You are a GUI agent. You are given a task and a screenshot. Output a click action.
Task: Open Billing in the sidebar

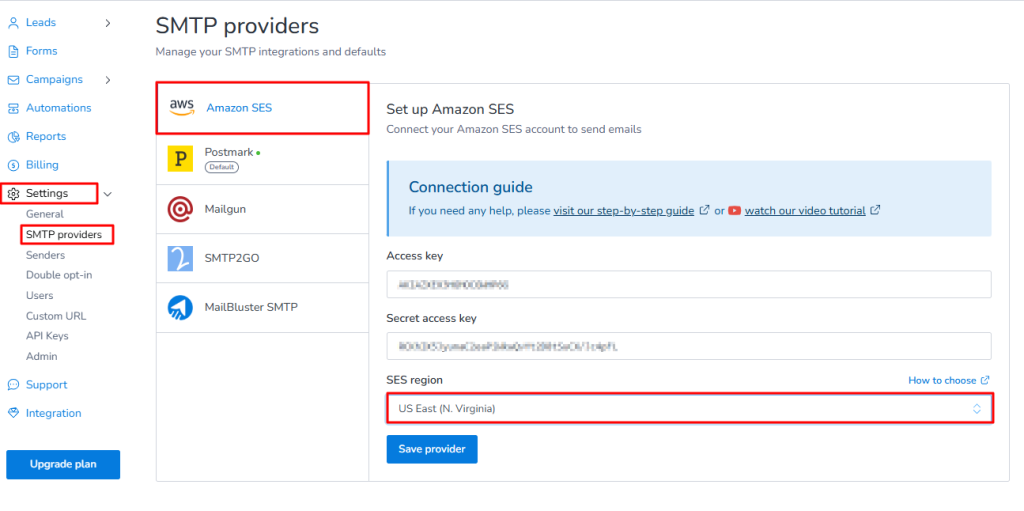(x=42, y=165)
